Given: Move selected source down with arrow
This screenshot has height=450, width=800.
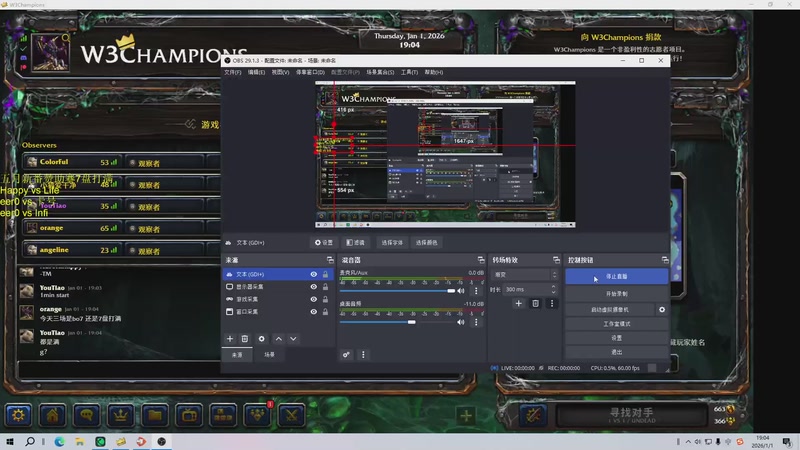Looking at the screenshot, I should [293, 339].
